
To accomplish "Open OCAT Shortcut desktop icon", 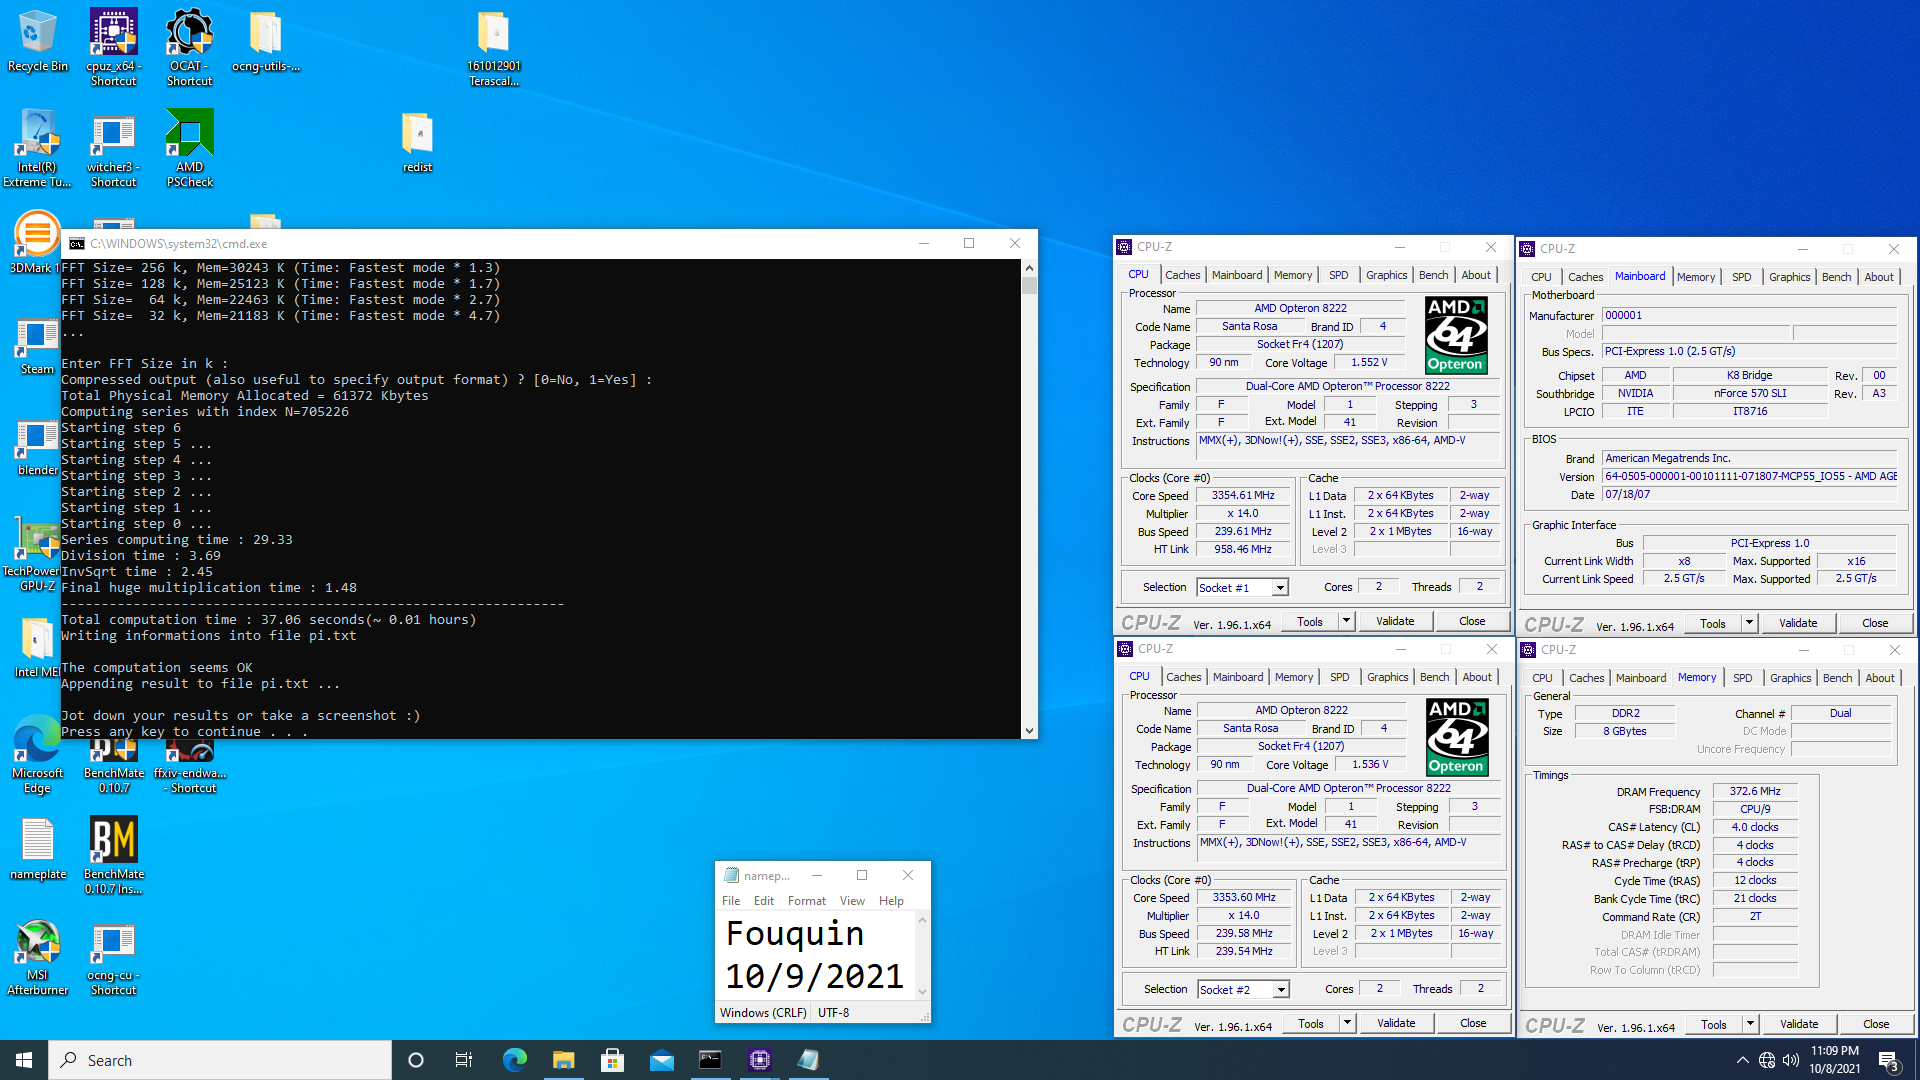I will pyautogui.click(x=189, y=47).
